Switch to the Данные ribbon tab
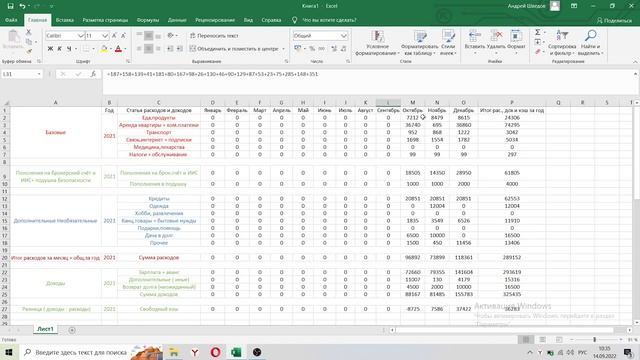640x360 pixels. tap(177, 20)
